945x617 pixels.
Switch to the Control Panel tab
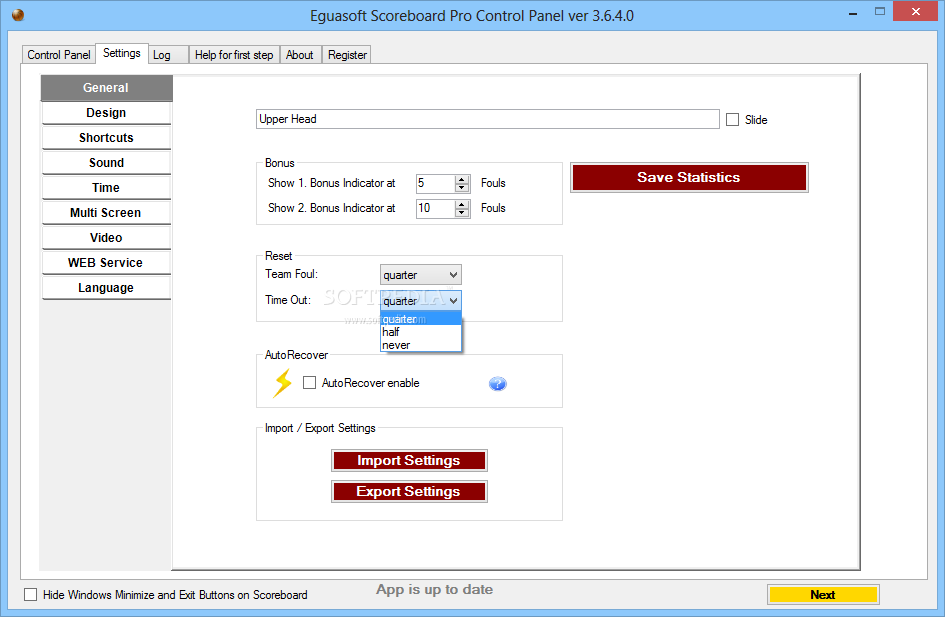[58, 55]
